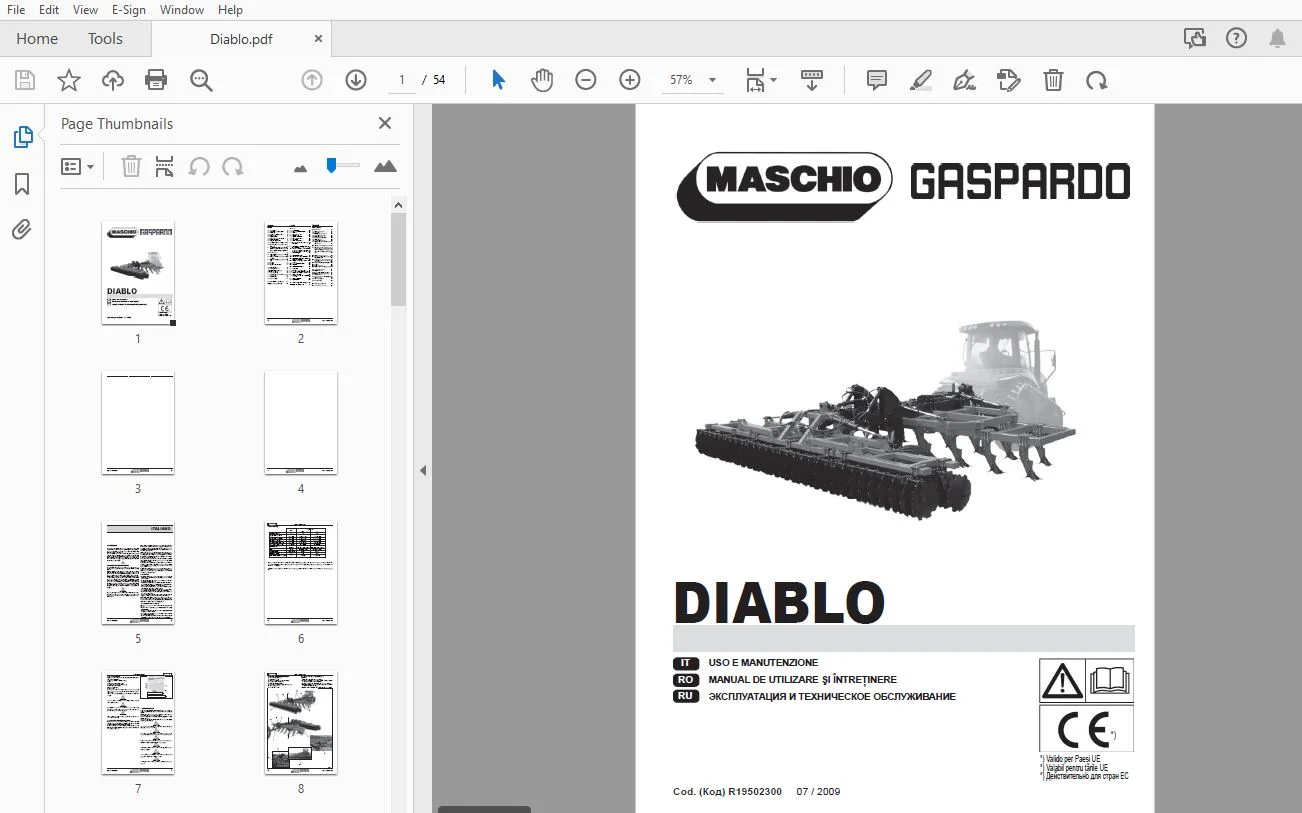This screenshot has width=1302, height=813.
Task: Open the Page Thumbnails sidebar icon
Action: tap(22, 137)
